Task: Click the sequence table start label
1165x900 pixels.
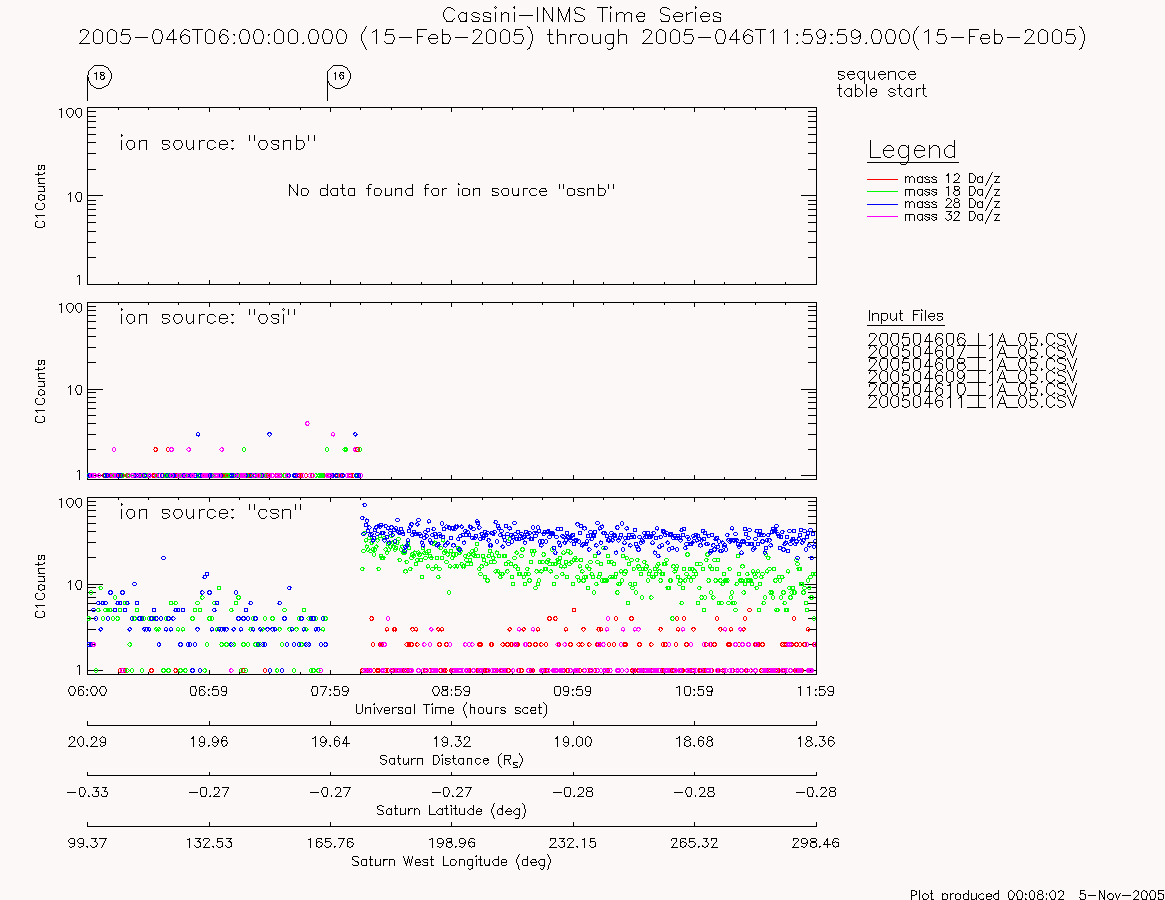Action: click(x=882, y=83)
